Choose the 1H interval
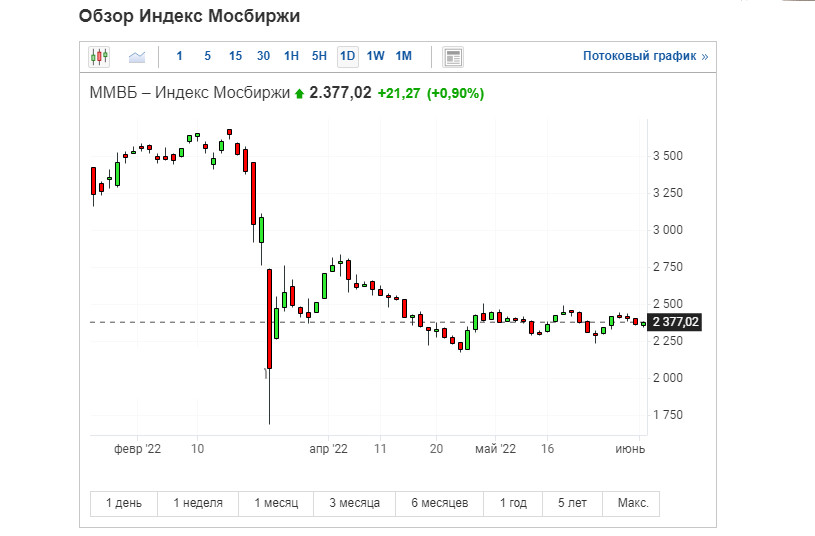815x536 pixels. [x=292, y=56]
